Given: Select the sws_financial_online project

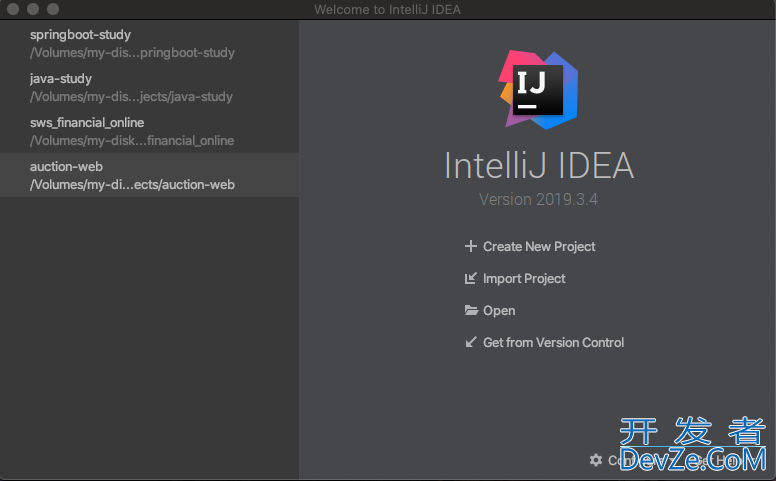Looking at the screenshot, I should [x=87, y=123].
